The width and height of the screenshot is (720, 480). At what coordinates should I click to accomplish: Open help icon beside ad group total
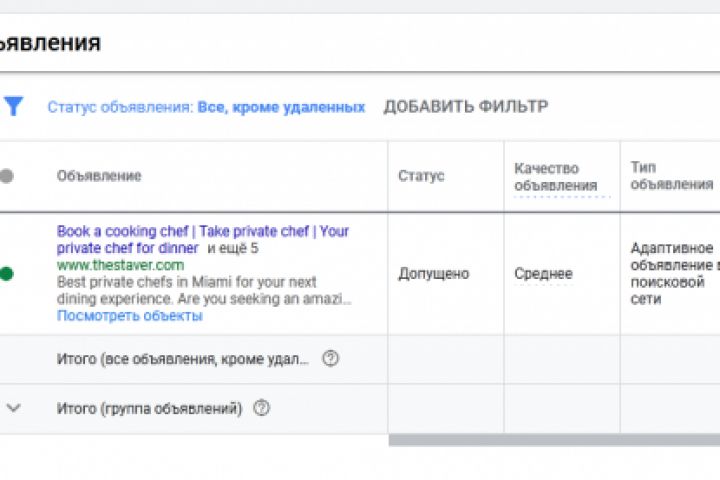pos(262,408)
